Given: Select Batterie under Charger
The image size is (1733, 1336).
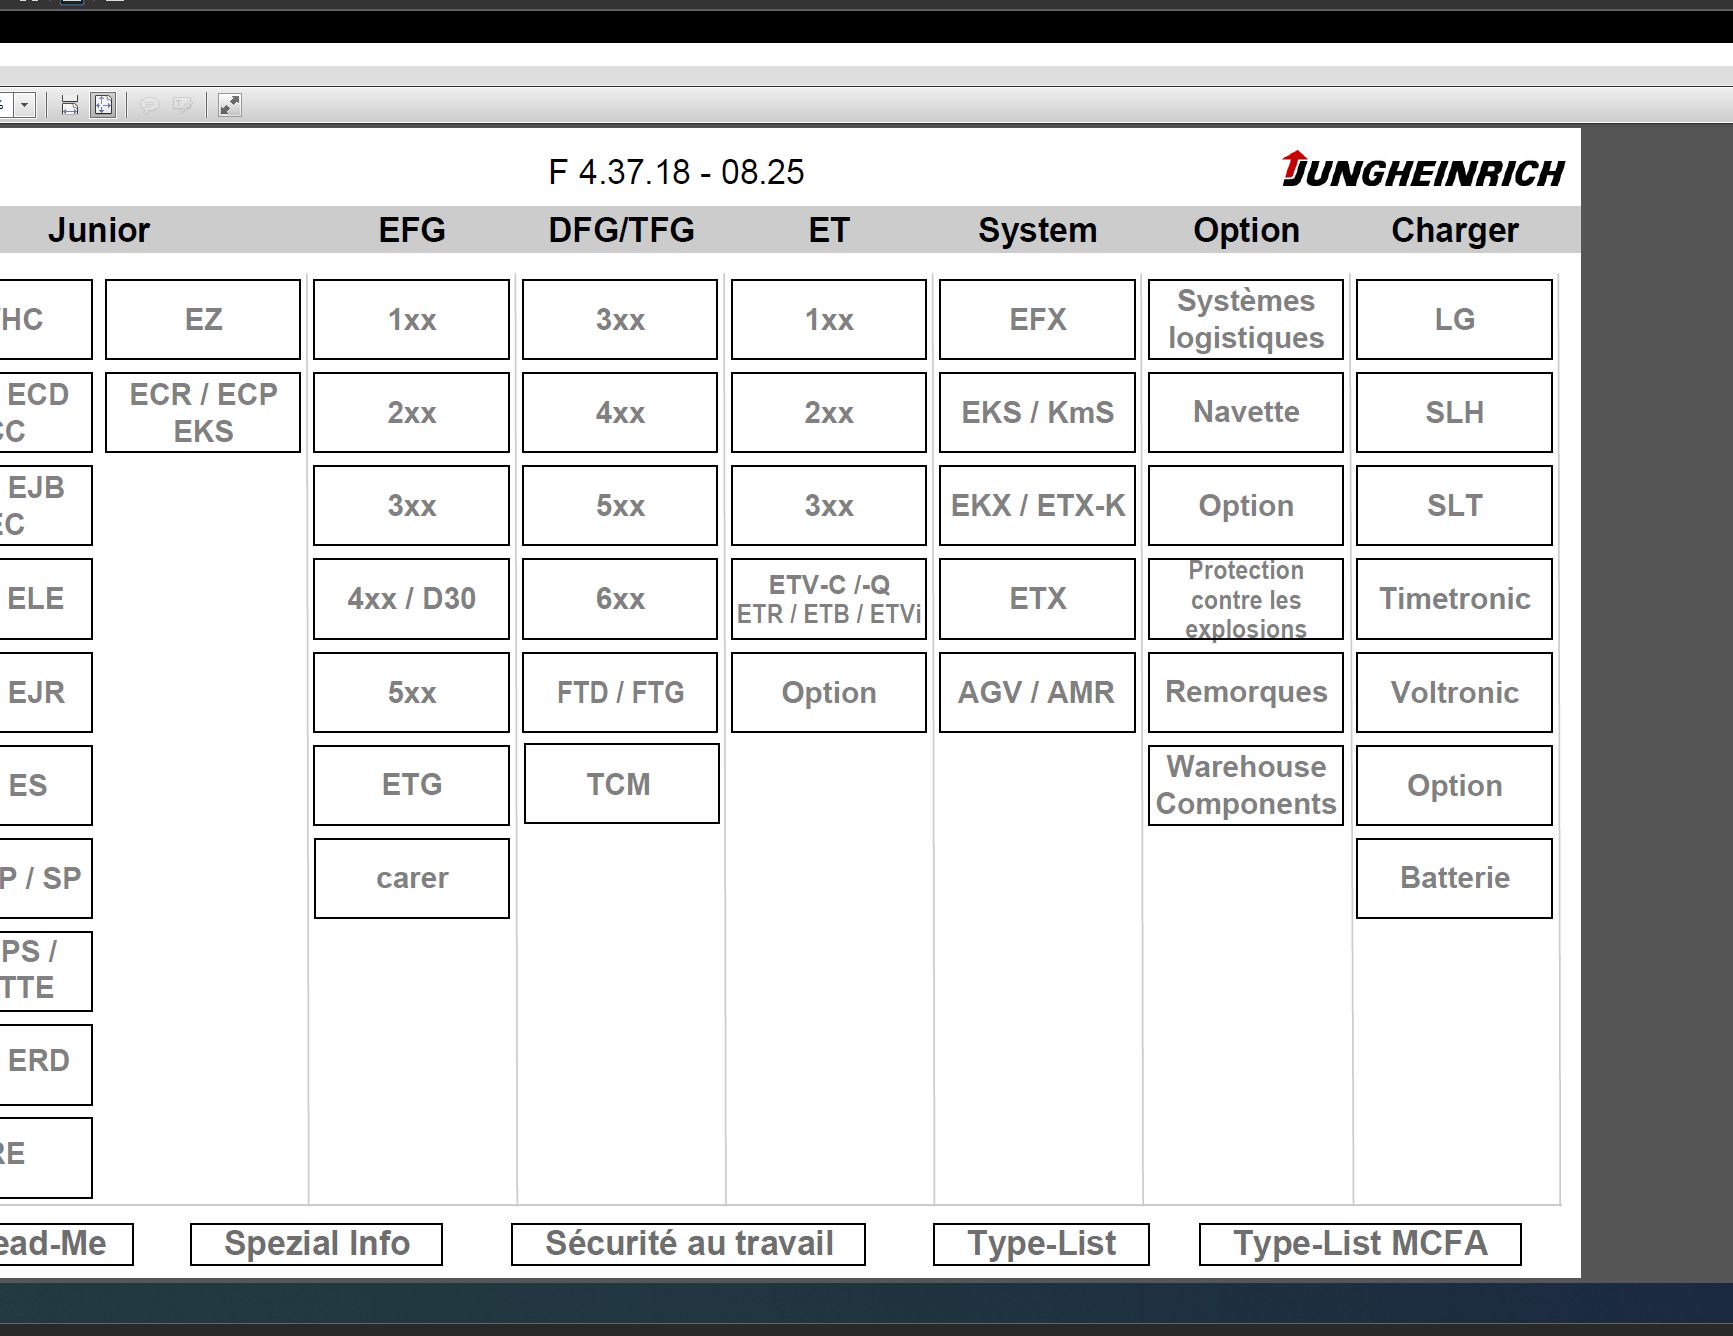Looking at the screenshot, I should 1453,877.
